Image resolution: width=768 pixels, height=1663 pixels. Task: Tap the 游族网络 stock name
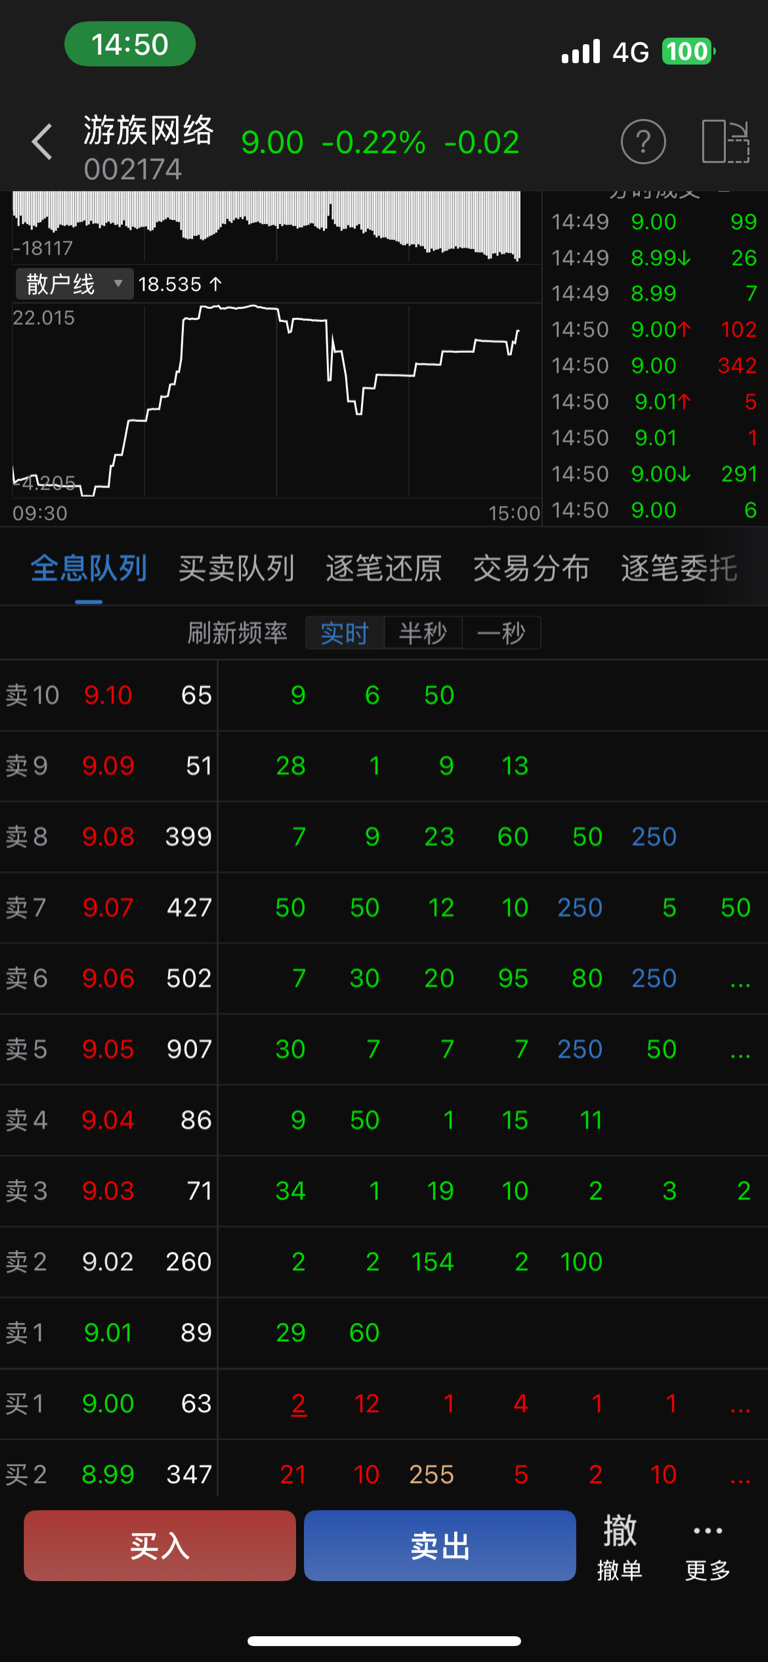[x=148, y=130]
